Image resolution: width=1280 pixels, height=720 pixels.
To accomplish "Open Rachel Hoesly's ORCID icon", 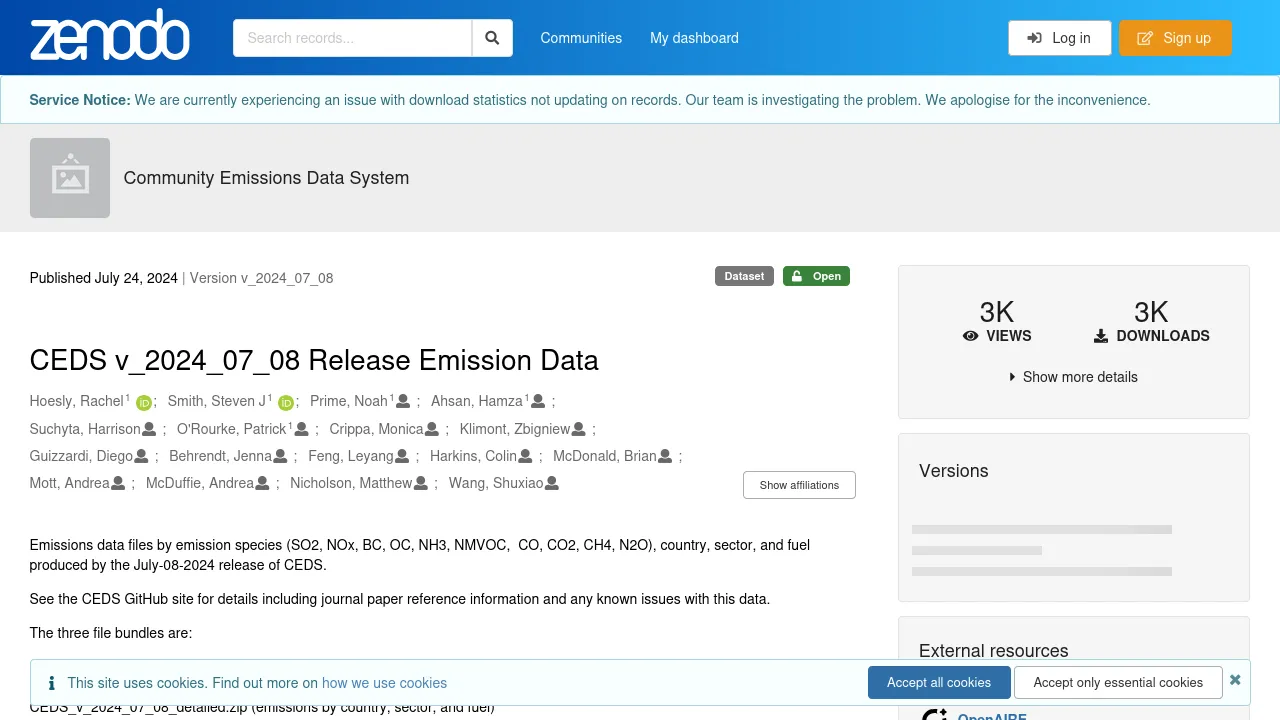I will click(x=144, y=403).
